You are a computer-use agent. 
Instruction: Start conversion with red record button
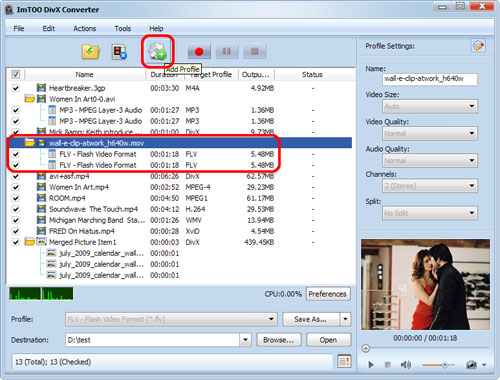pyautogui.click(x=199, y=52)
